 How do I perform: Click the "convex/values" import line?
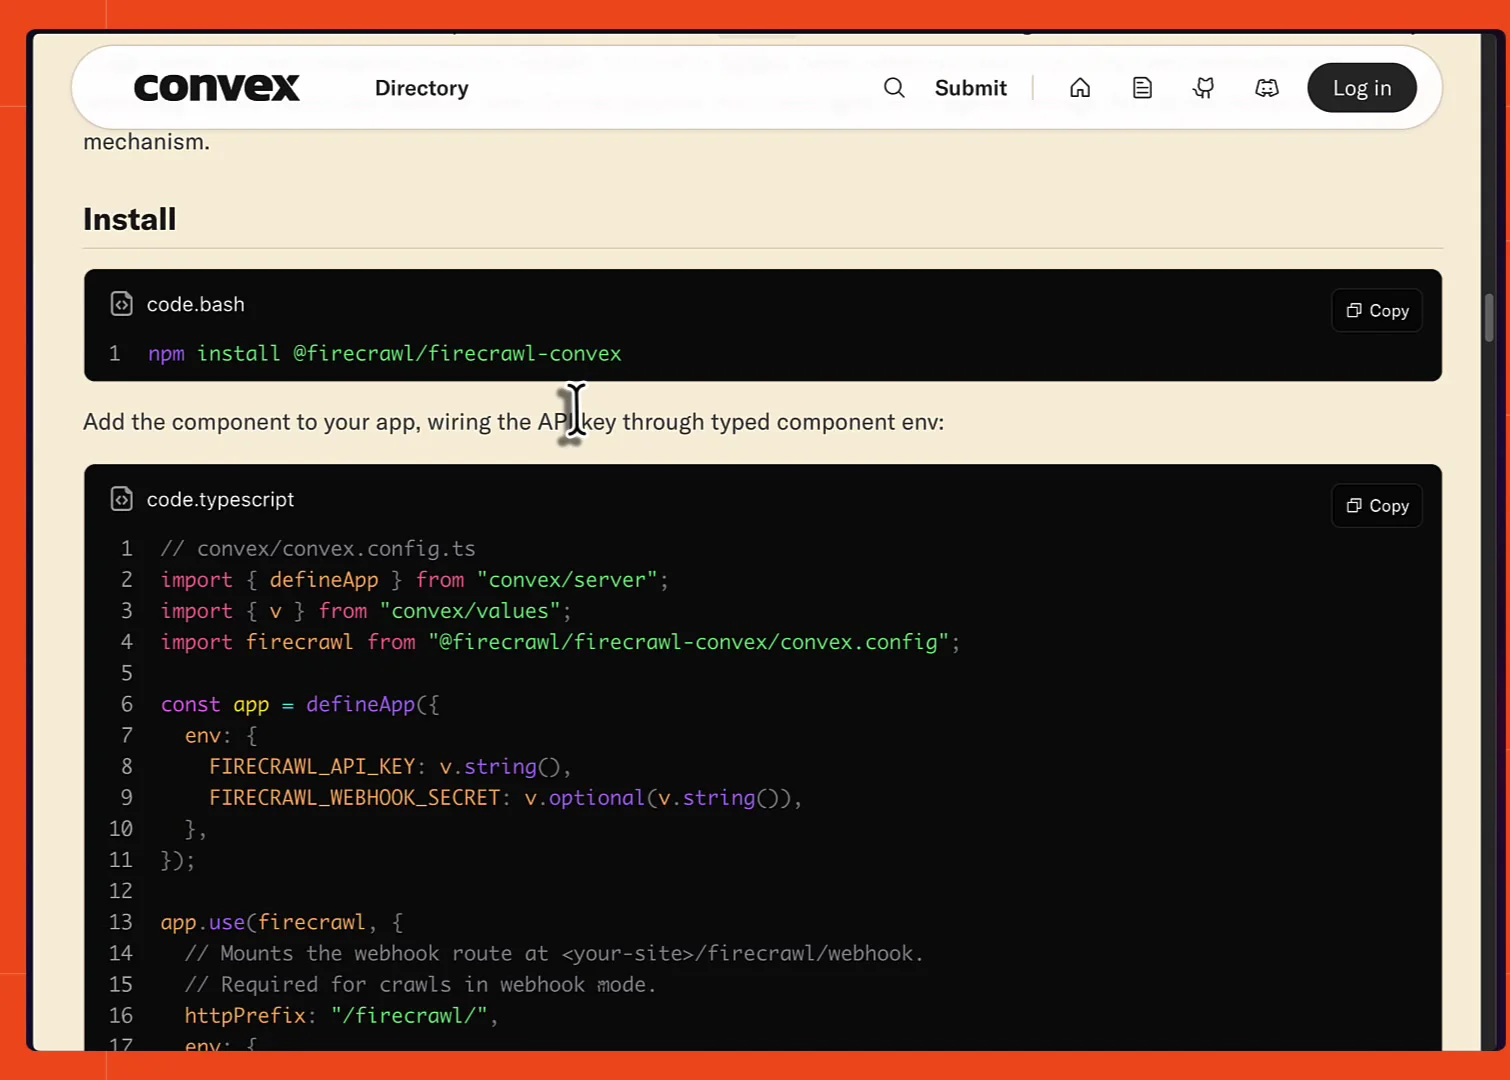(x=366, y=611)
